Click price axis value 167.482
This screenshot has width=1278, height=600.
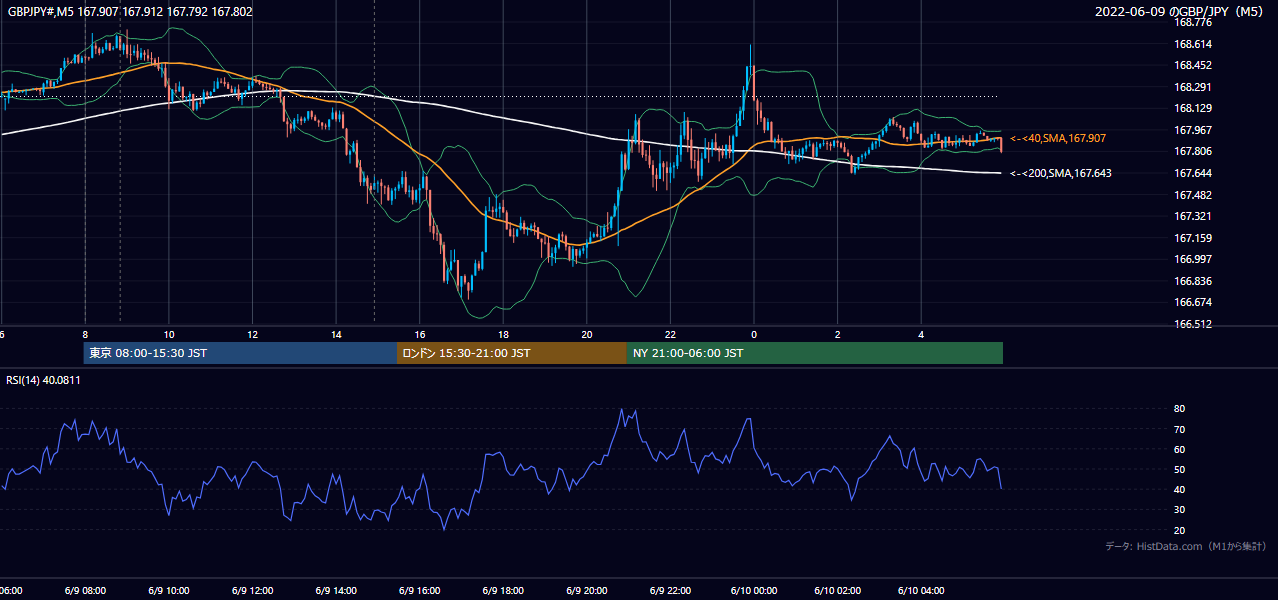[1193, 195]
